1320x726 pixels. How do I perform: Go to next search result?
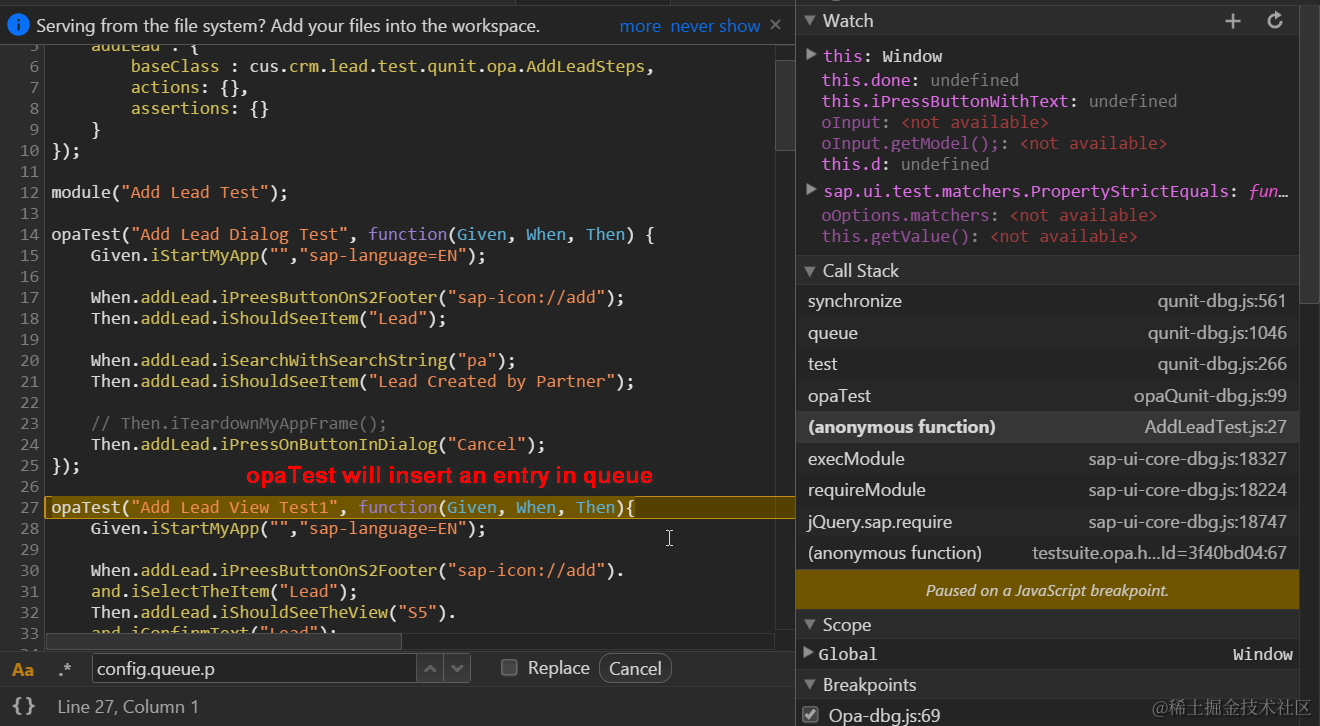pyautogui.click(x=457, y=669)
